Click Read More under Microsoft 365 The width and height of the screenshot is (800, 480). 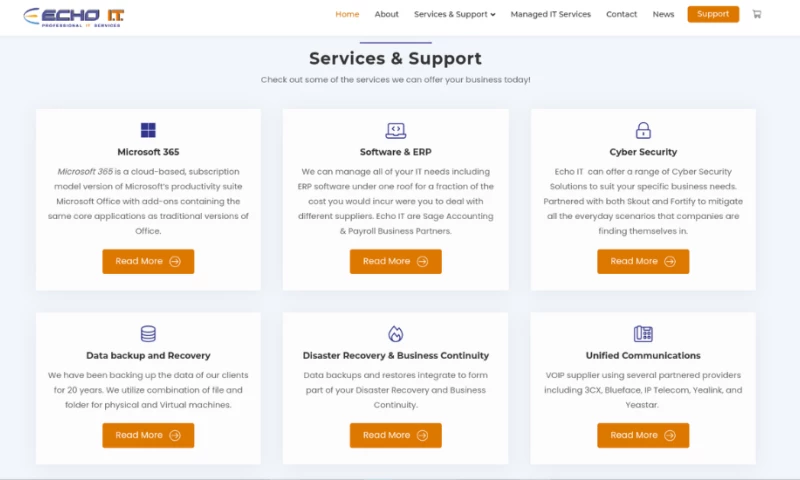(148, 261)
